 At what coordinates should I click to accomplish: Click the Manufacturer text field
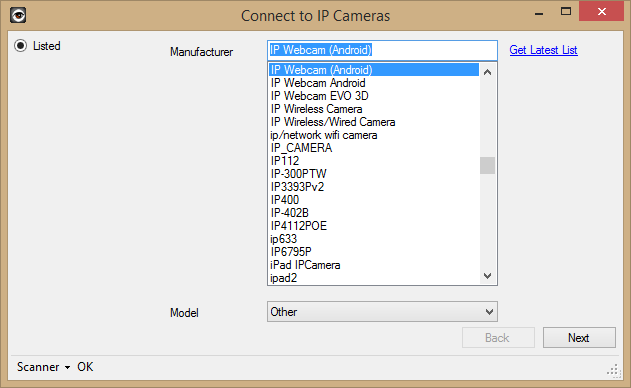coord(382,50)
